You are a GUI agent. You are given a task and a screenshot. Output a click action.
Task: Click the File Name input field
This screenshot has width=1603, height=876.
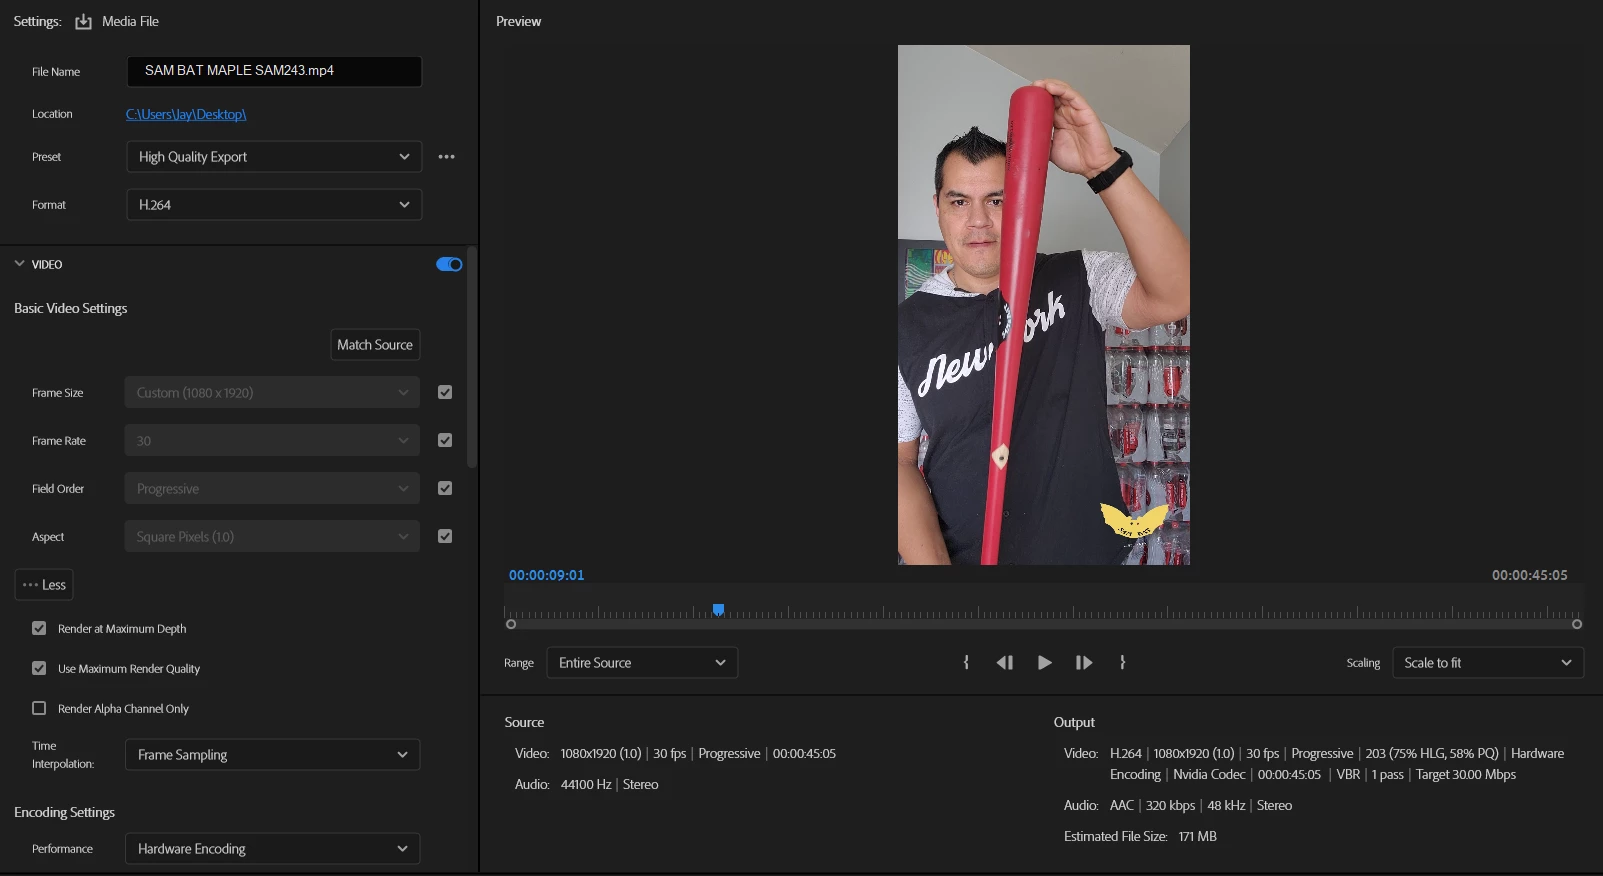(x=274, y=71)
